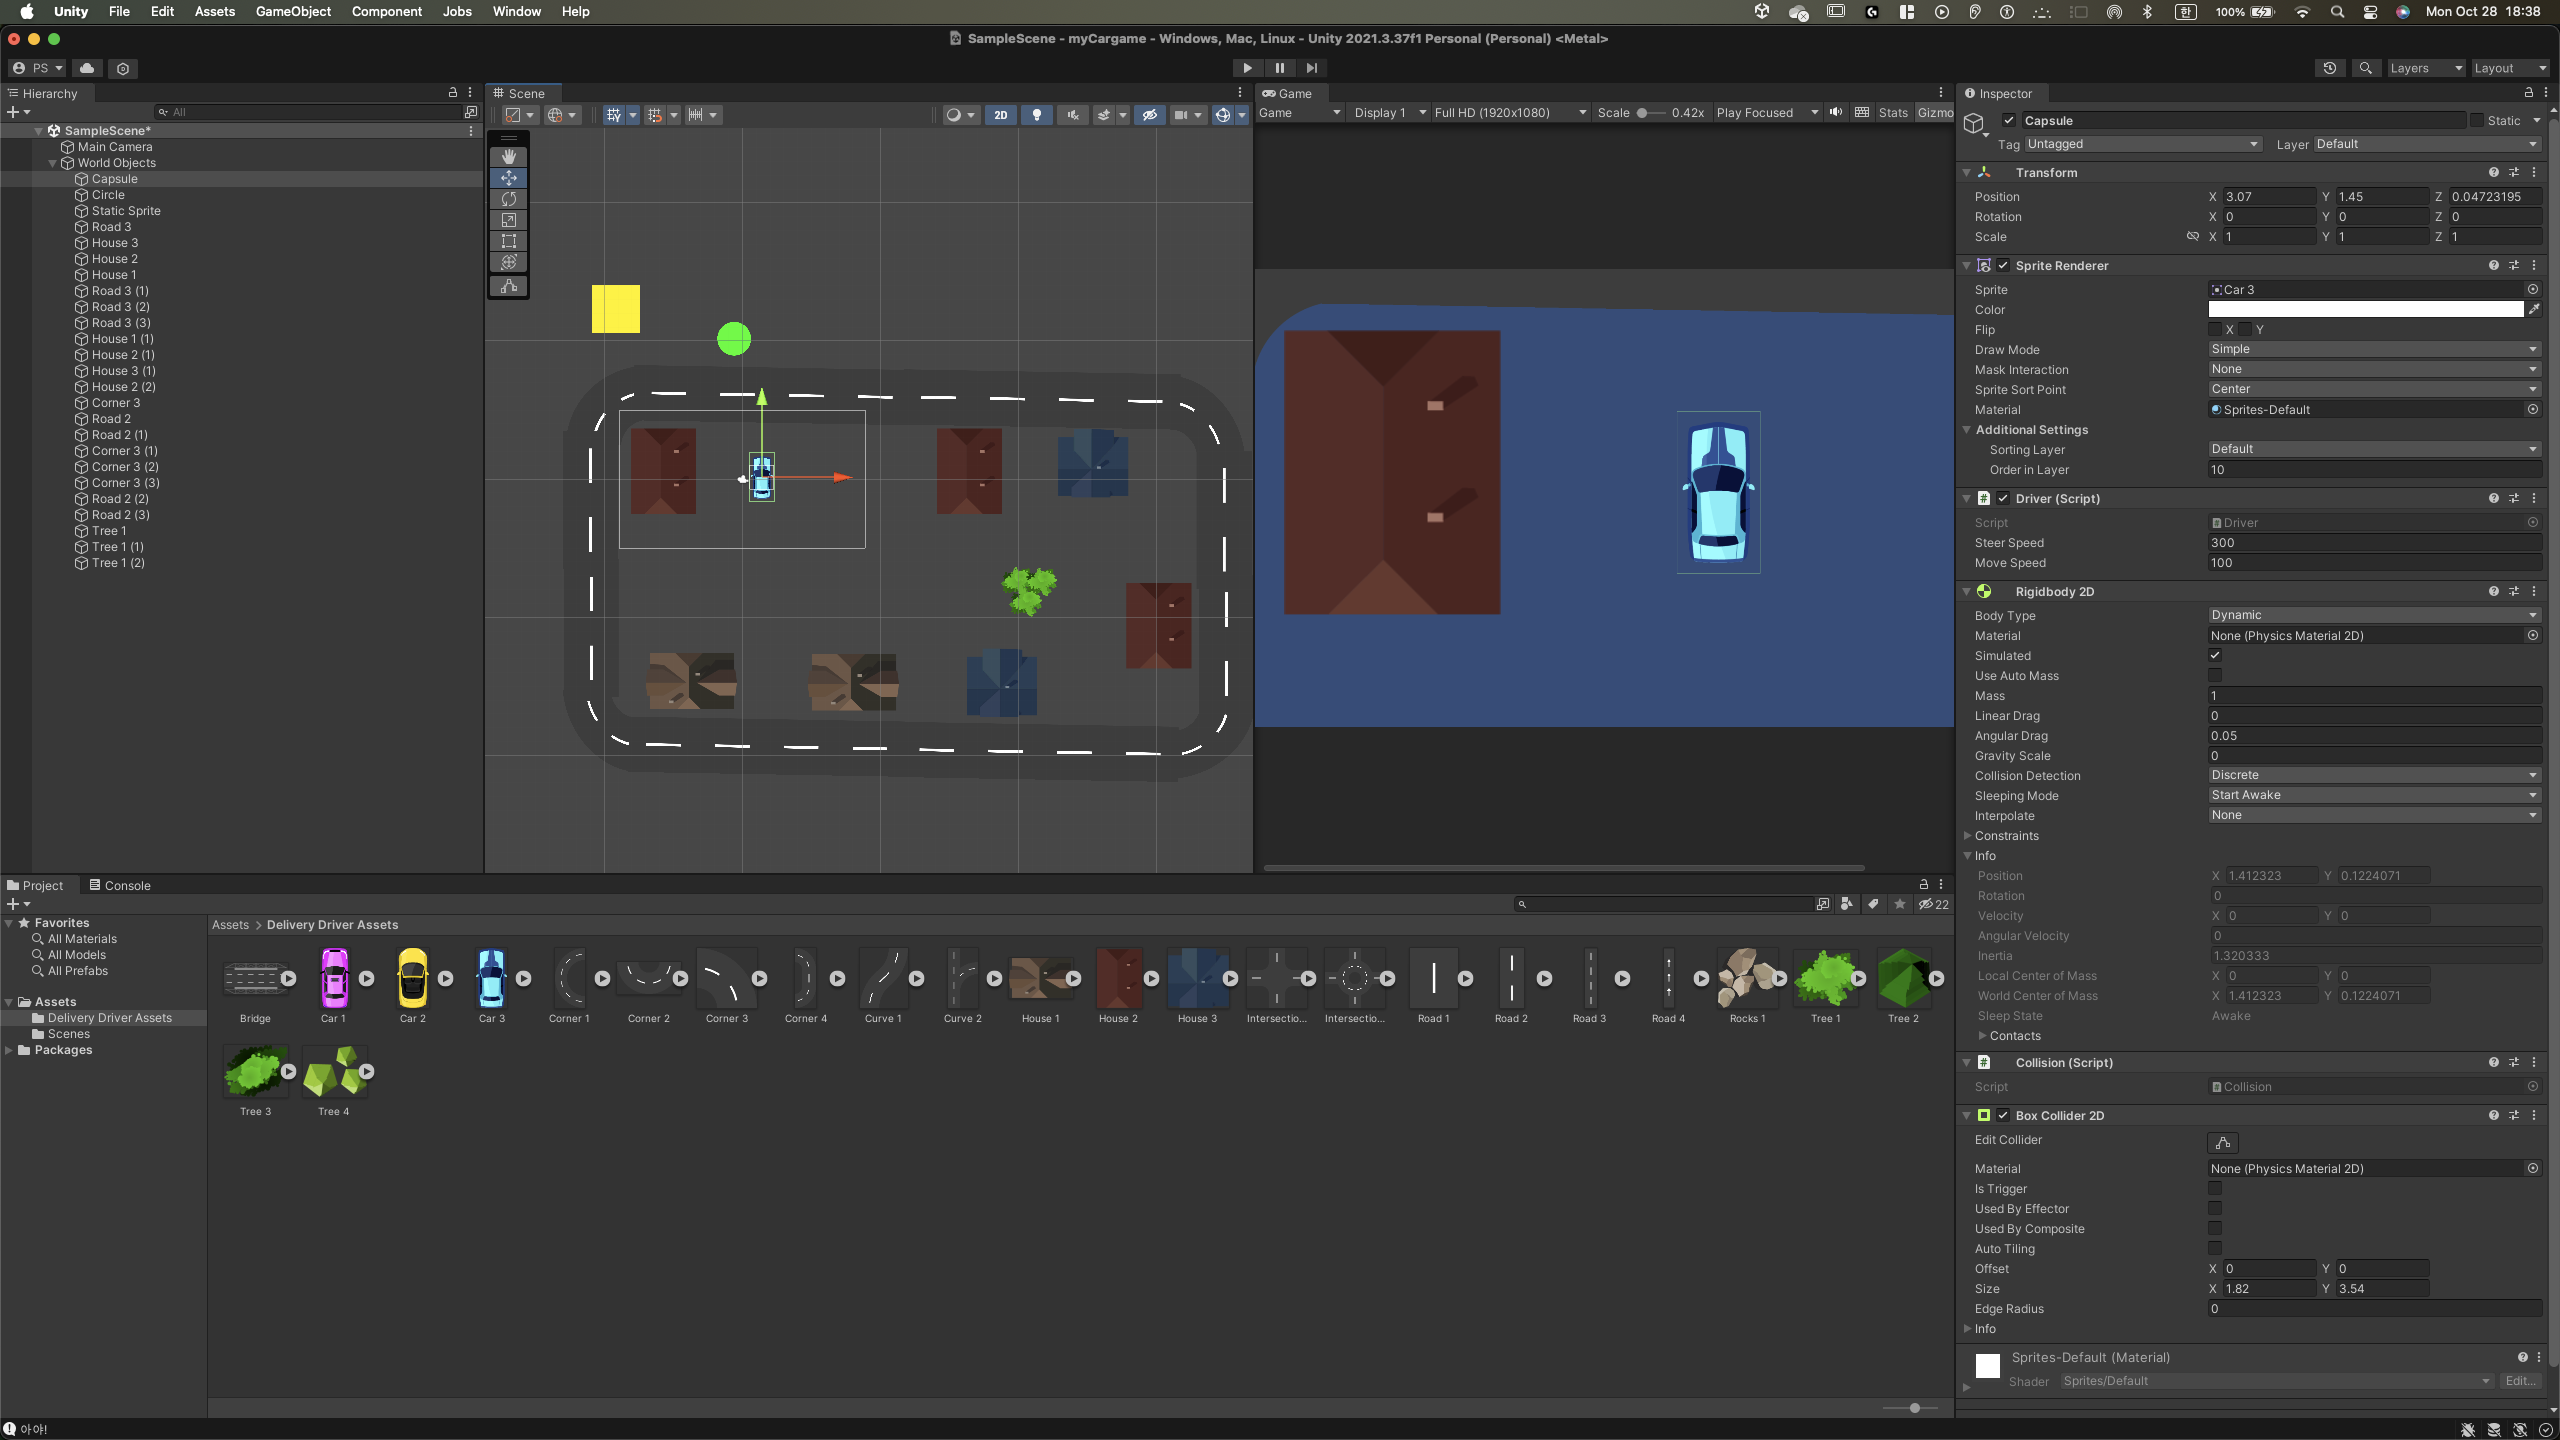
Task: Click the cloud services icon
Action: pos(87,68)
